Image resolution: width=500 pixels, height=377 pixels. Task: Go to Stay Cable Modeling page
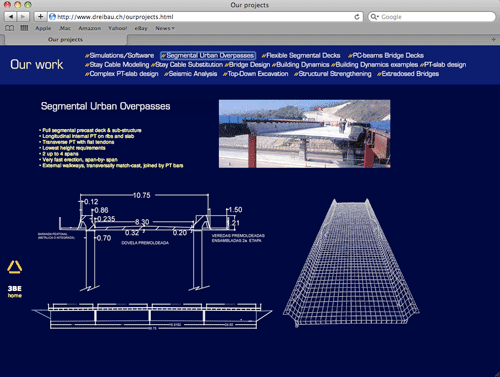(117, 65)
